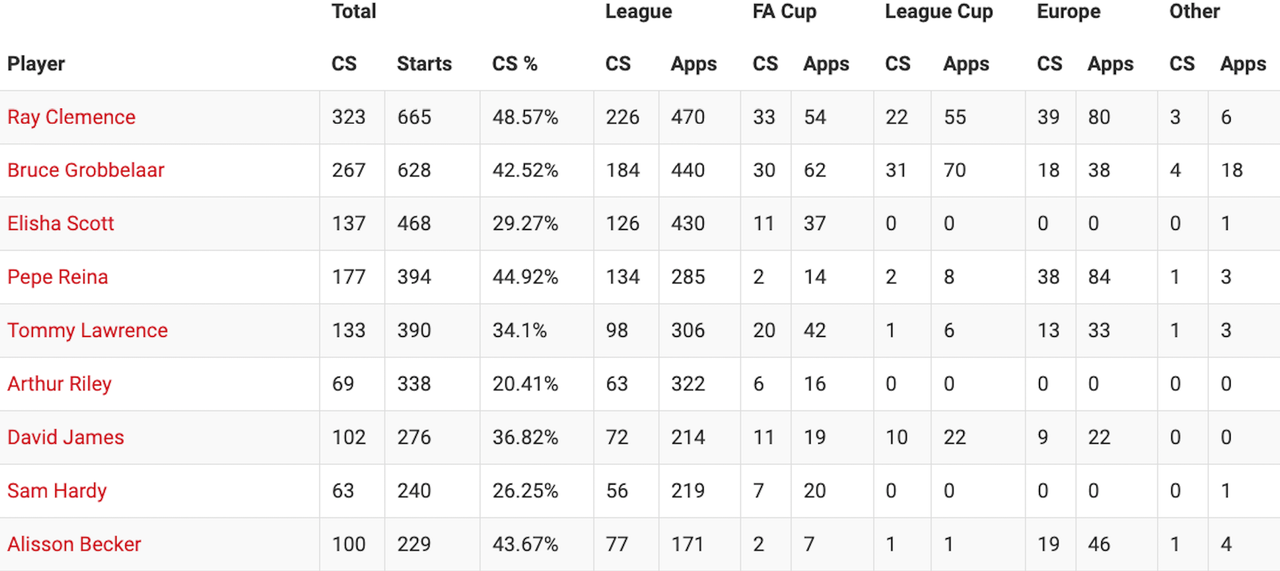Click the Europe group header

[x=1069, y=12]
